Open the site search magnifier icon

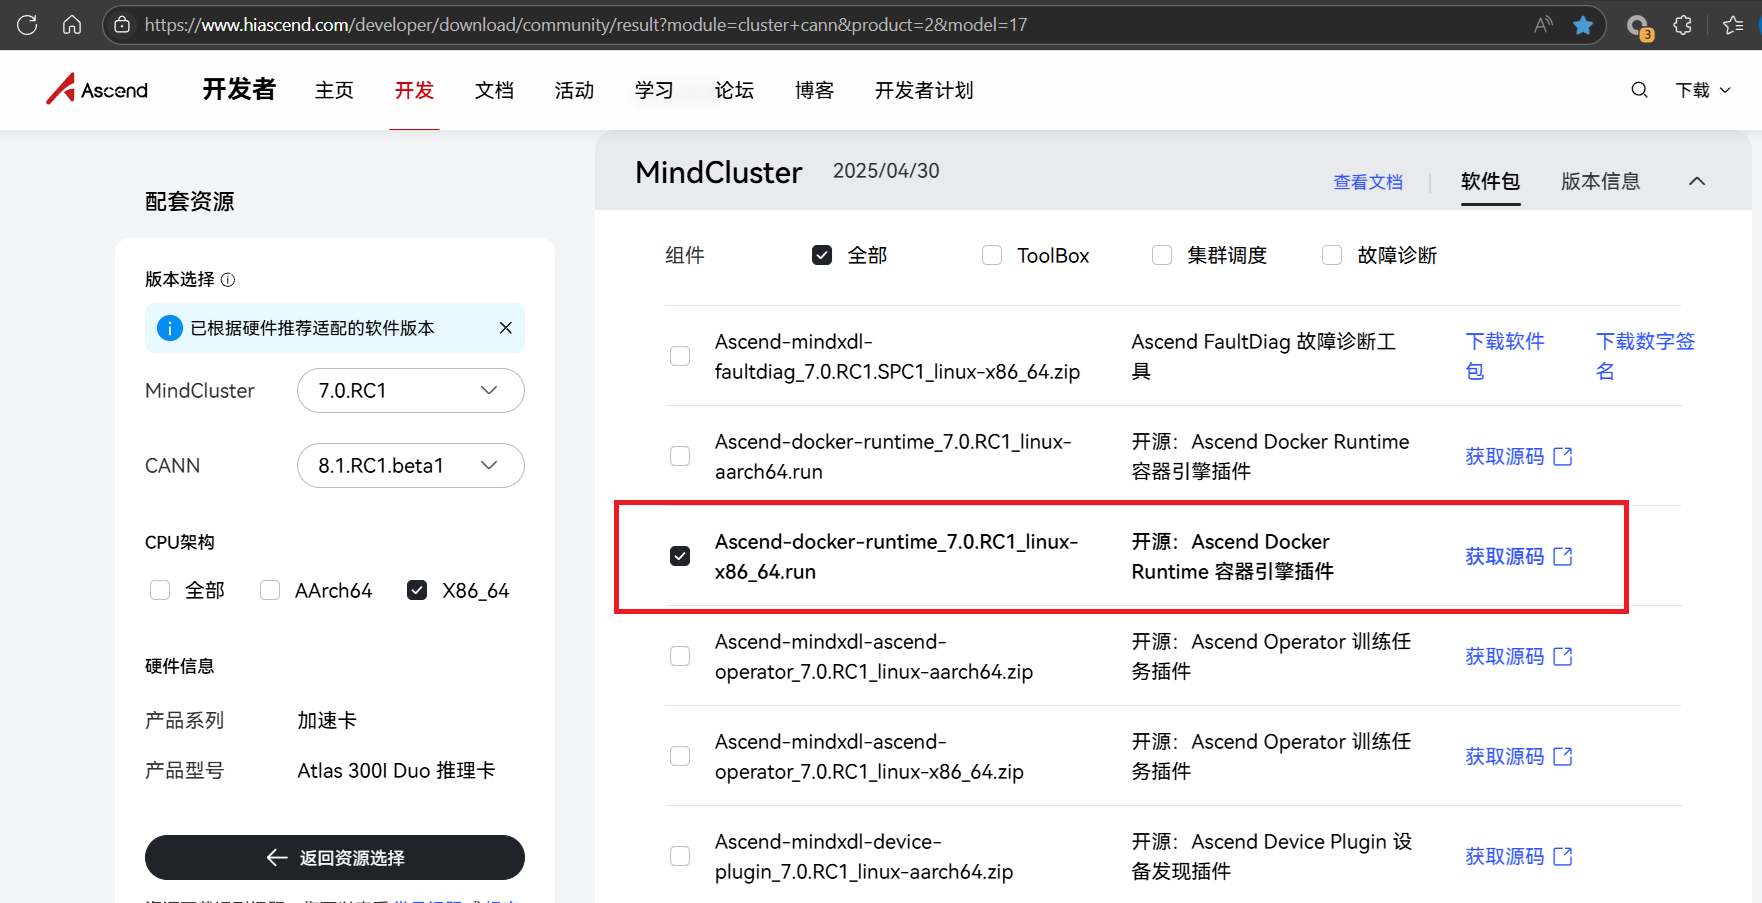pos(1639,90)
